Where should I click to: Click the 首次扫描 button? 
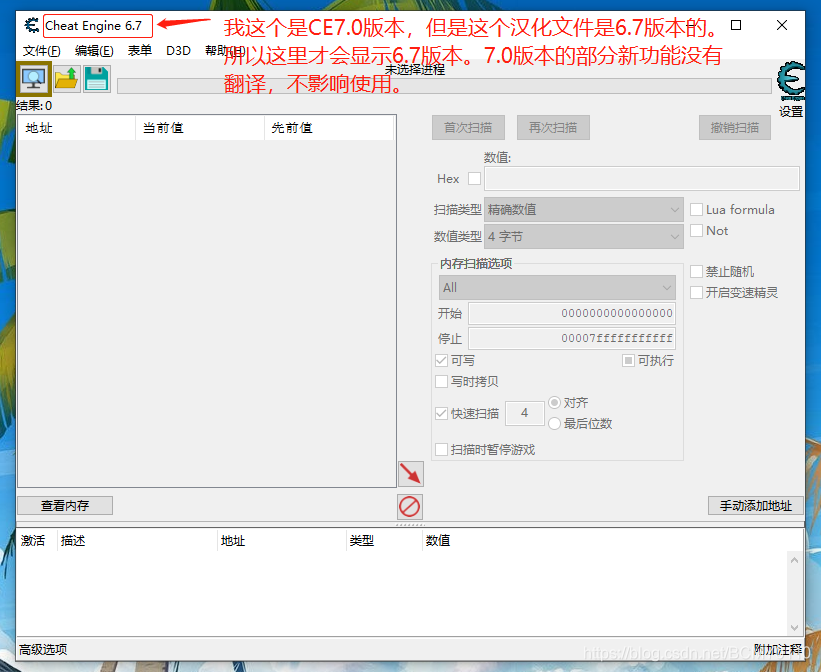[468, 127]
